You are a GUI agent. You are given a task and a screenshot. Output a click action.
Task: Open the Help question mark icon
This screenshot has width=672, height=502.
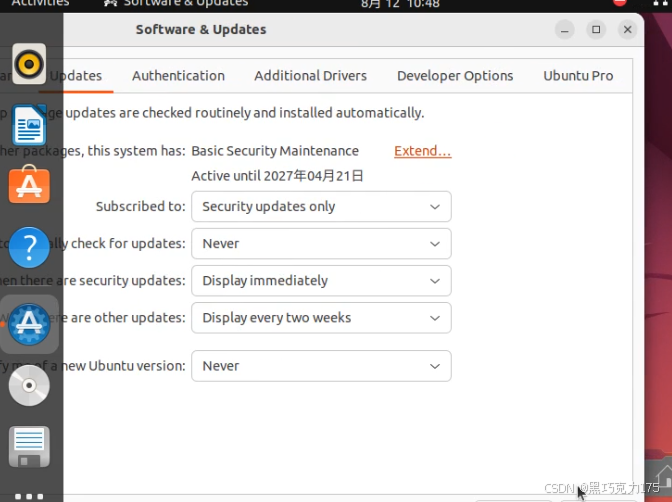point(29,247)
